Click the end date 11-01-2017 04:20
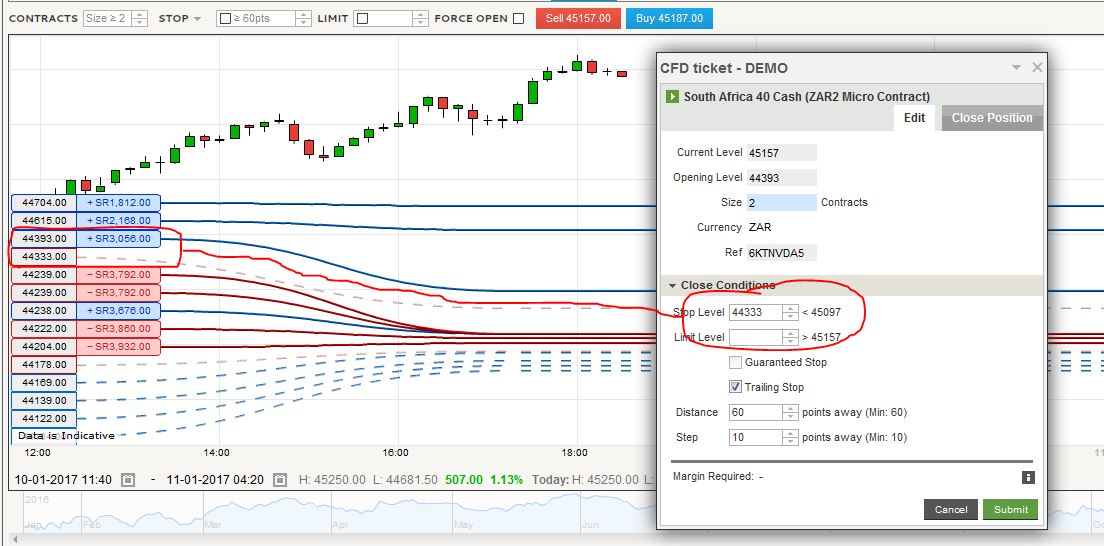This screenshot has height=546, width=1104. click(x=215, y=480)
